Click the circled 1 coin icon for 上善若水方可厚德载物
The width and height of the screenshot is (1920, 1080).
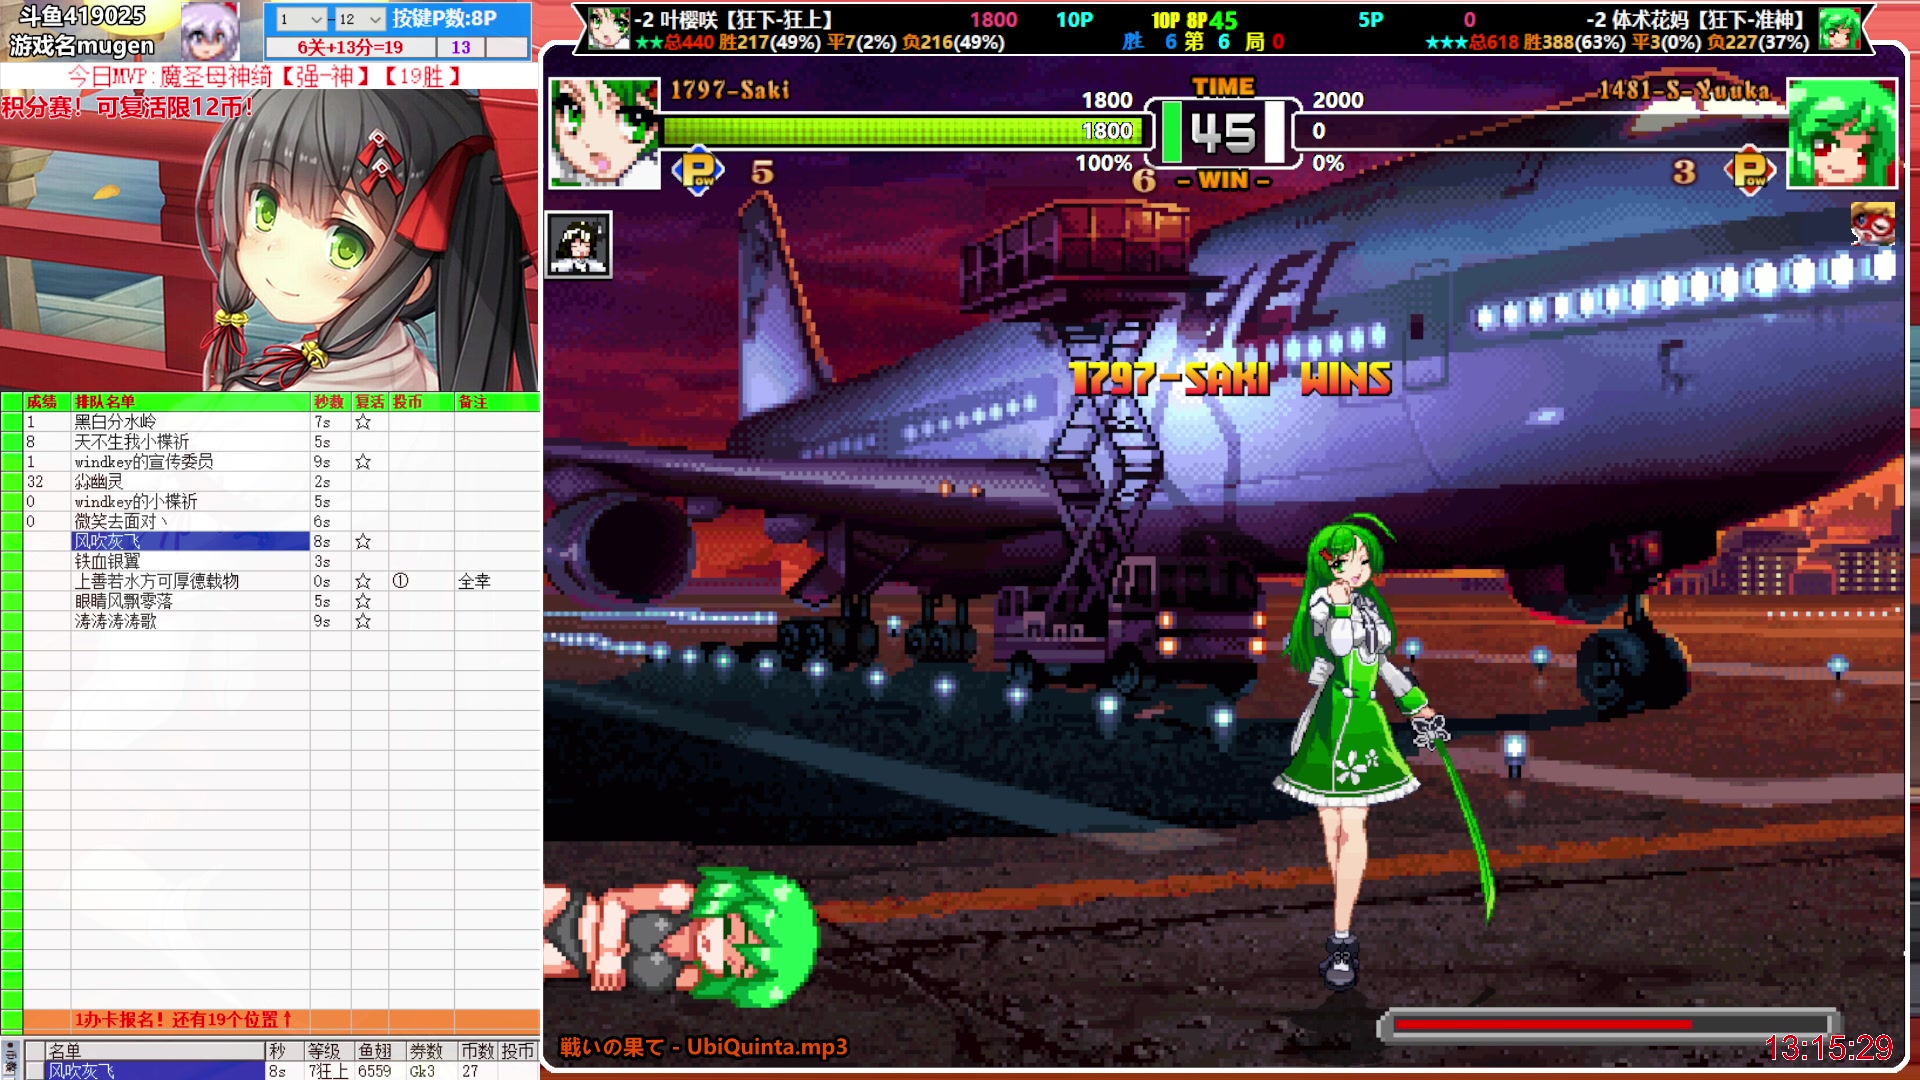click(400, 581)
